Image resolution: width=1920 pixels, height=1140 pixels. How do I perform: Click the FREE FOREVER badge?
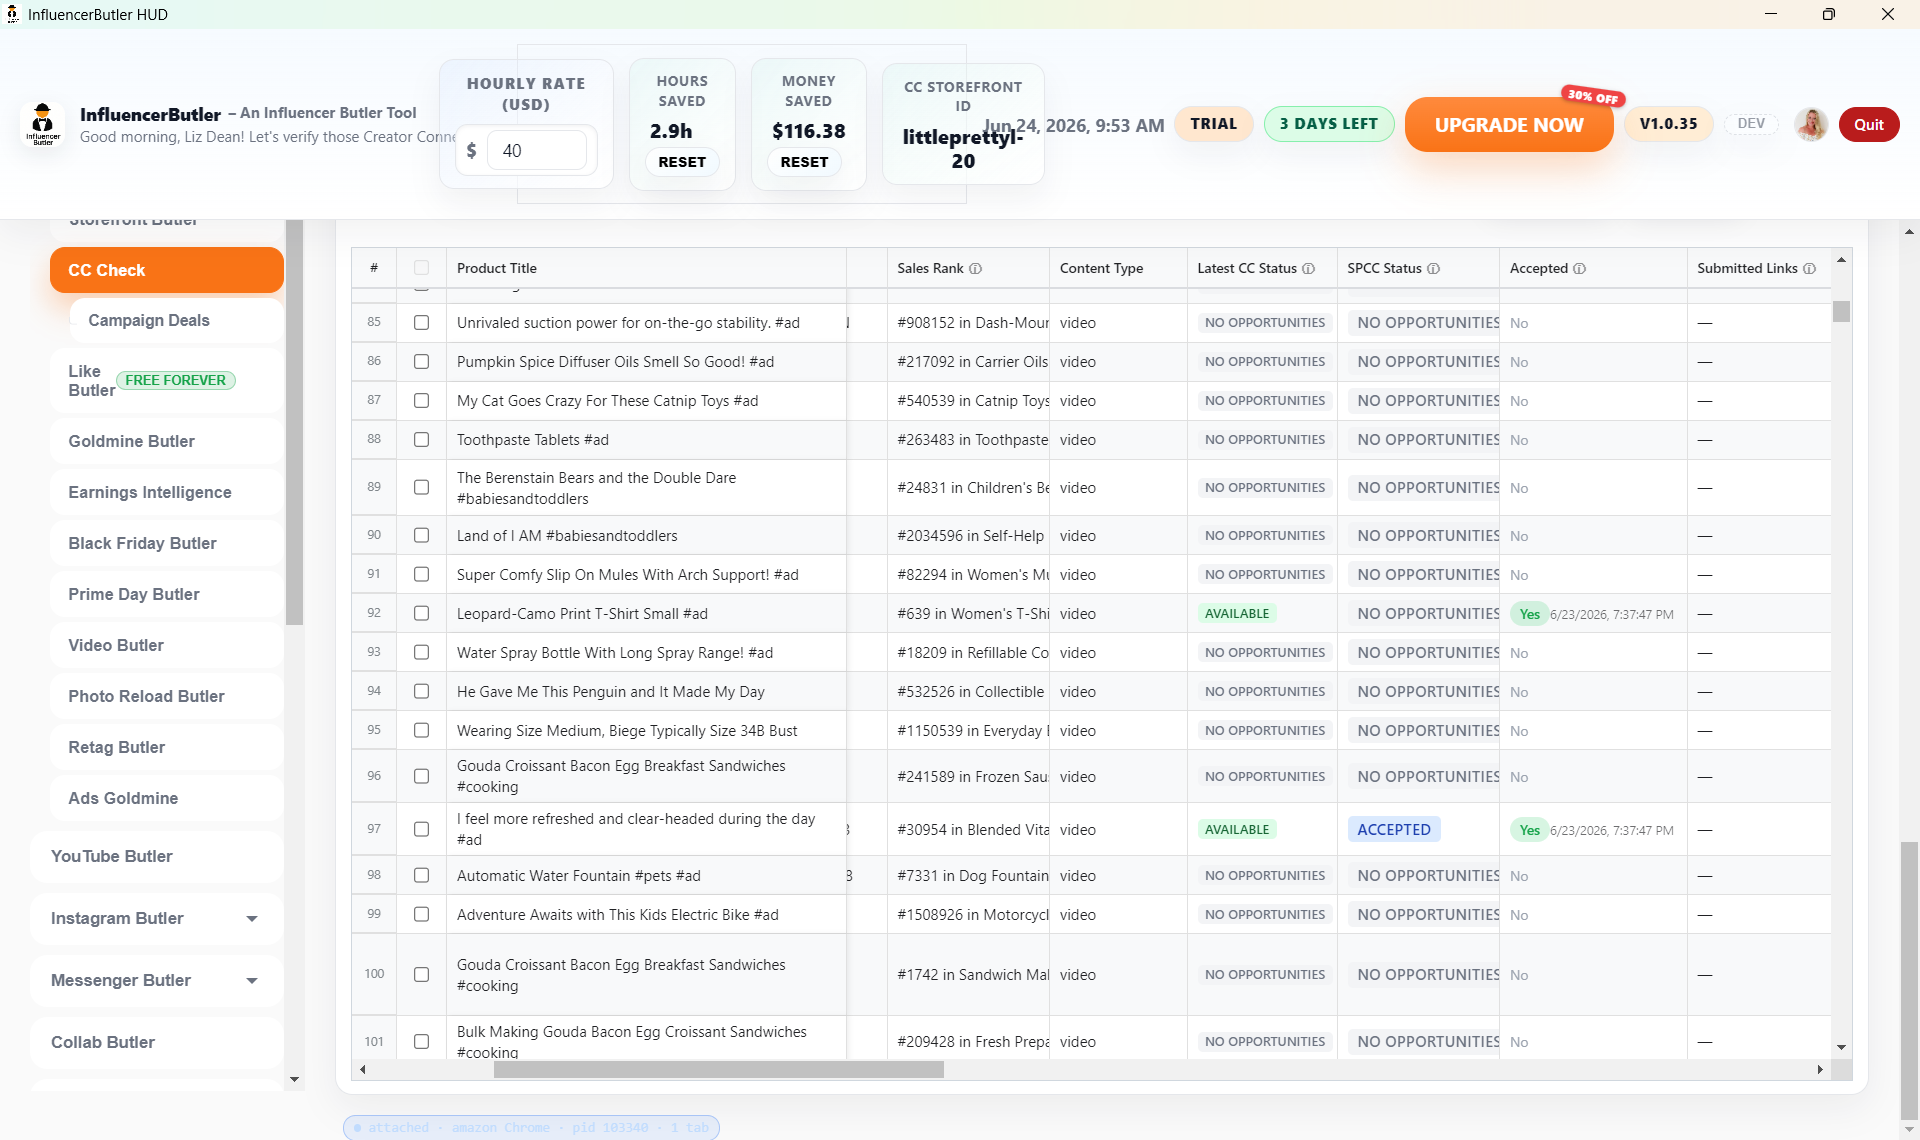tap(176, 381)
